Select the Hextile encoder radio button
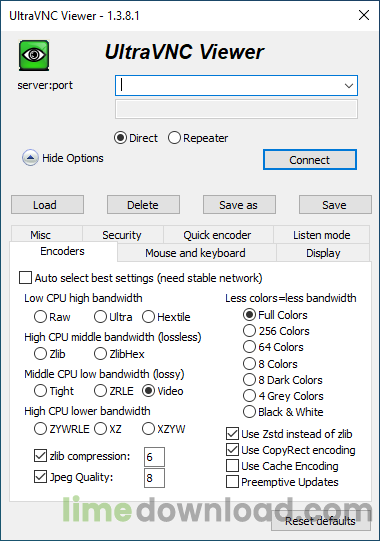This screenshot has height=541, width=380. click(x=148, y=317)
